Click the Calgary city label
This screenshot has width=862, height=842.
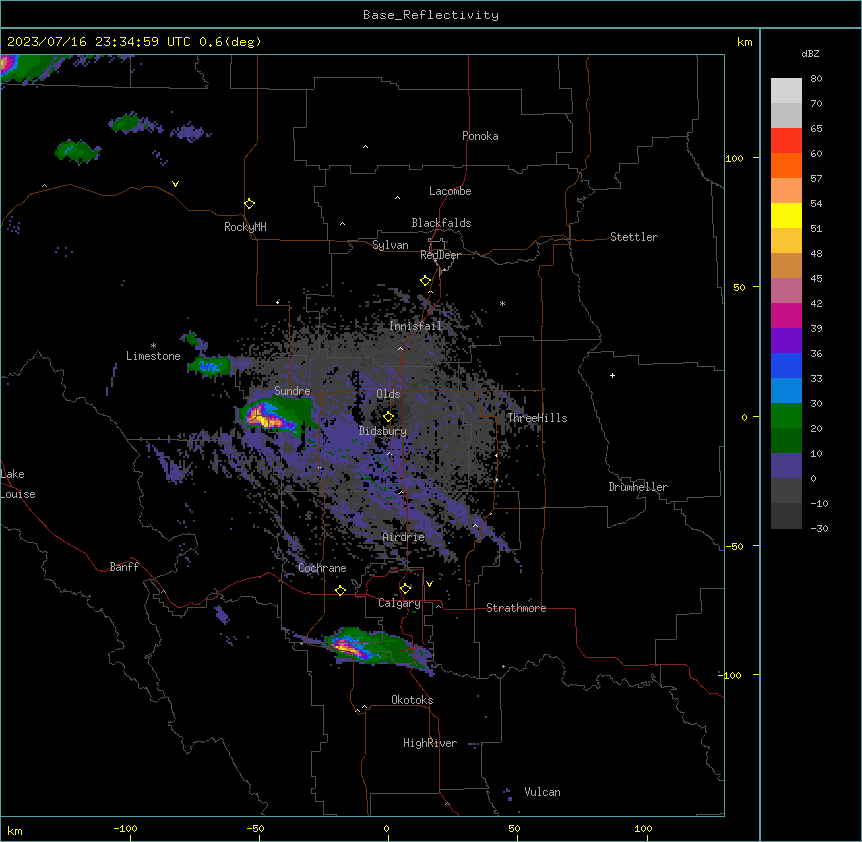pos(399,603)
